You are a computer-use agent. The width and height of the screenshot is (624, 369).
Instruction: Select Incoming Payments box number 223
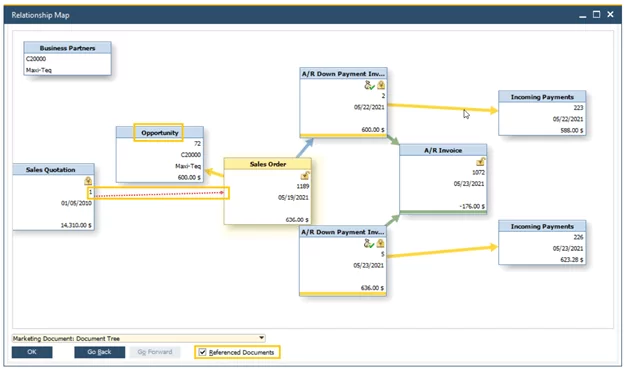point(542,113)
